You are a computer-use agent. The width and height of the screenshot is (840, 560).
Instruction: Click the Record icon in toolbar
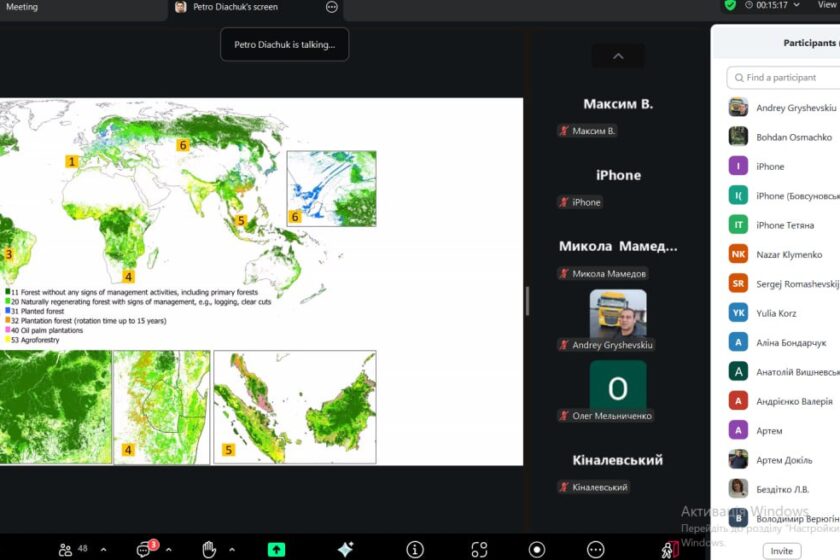537,549
